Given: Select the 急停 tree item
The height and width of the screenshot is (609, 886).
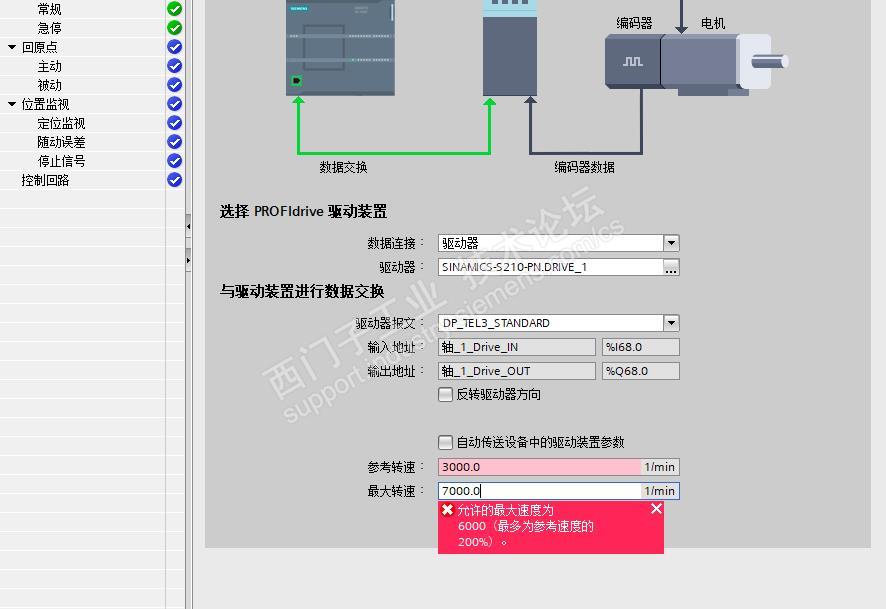Looking at the screenshot, I should [49, 28].
